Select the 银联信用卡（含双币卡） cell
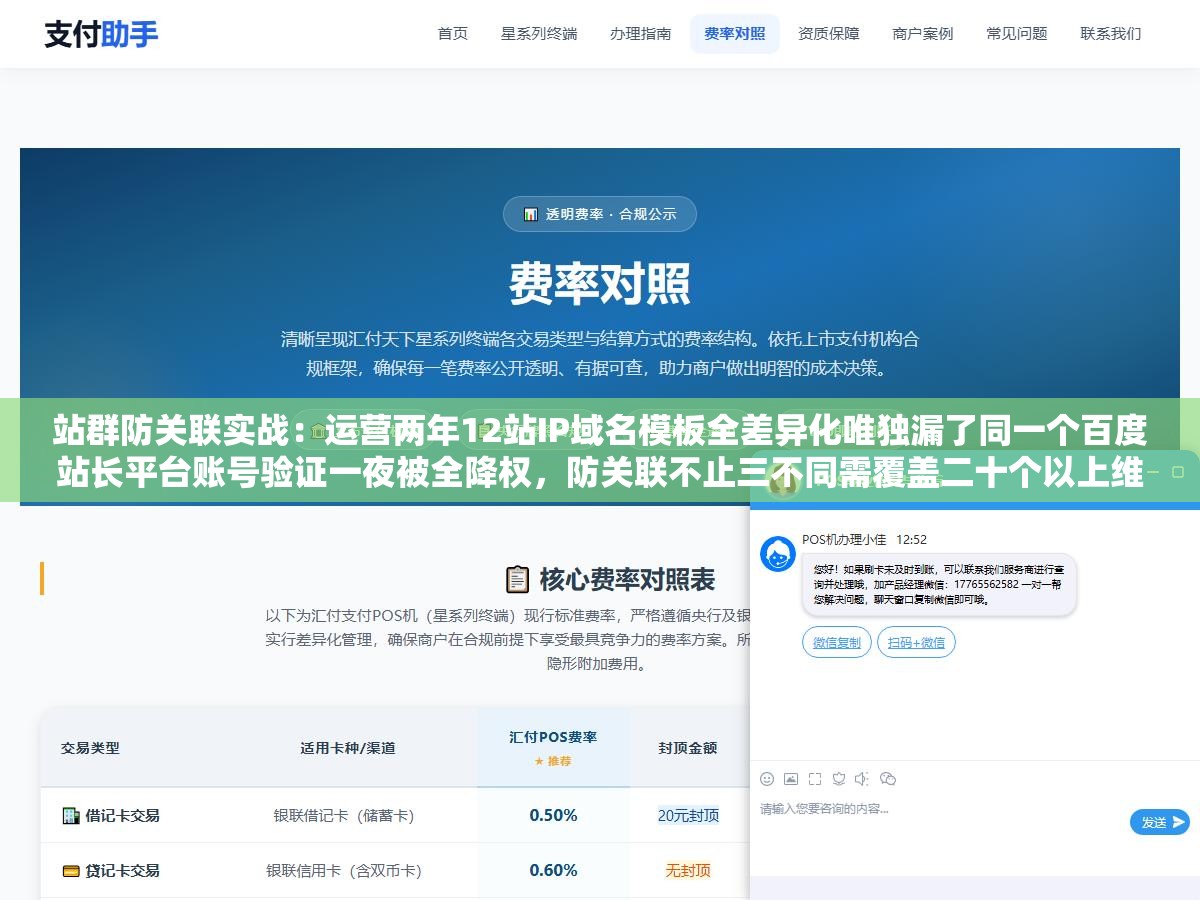1200x900 pixels. point(344,871)
